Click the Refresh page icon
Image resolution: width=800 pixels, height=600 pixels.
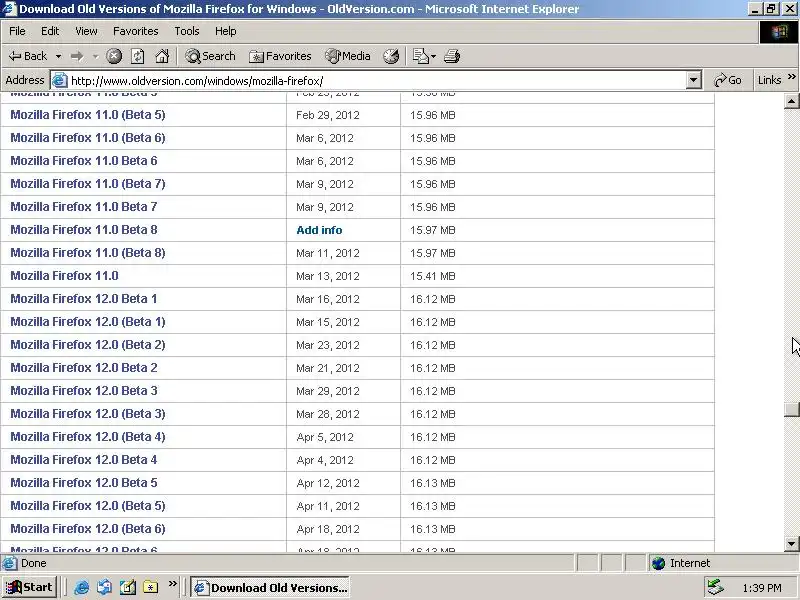click(x=138, y=56)
